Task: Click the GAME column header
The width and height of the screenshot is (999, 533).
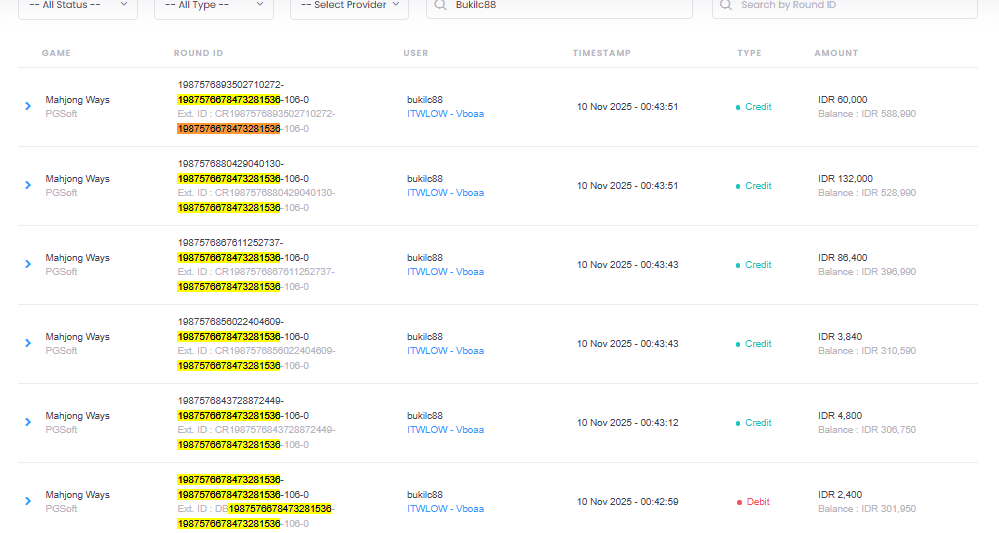Action: point(56,53)
